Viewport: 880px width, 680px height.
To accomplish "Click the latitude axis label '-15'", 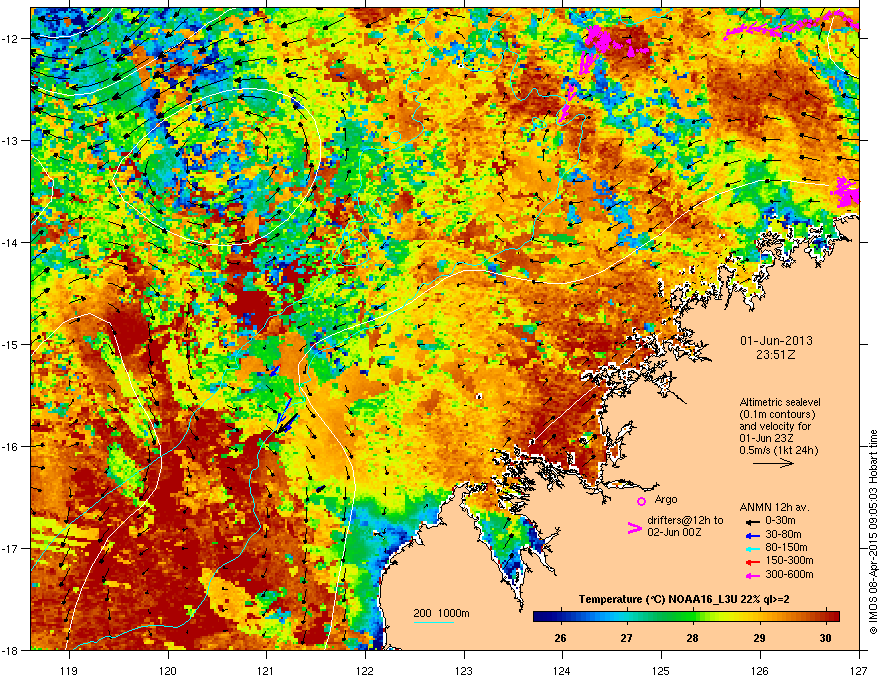I will pos(11,344).
